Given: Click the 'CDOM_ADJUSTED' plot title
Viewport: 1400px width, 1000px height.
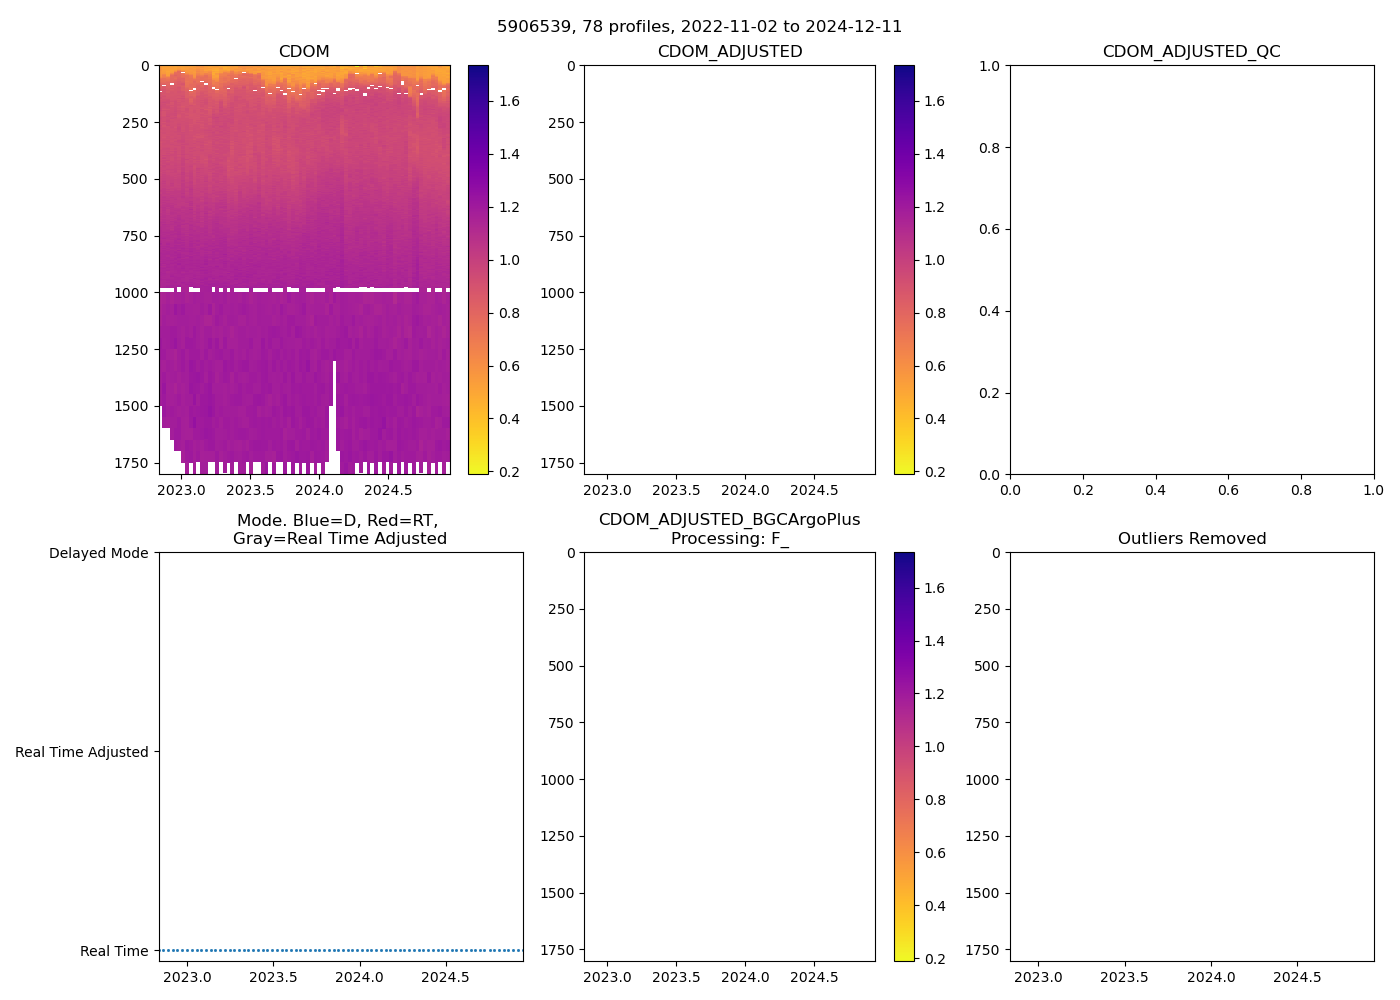Looking at the screenshot, I should coord(729,52).
